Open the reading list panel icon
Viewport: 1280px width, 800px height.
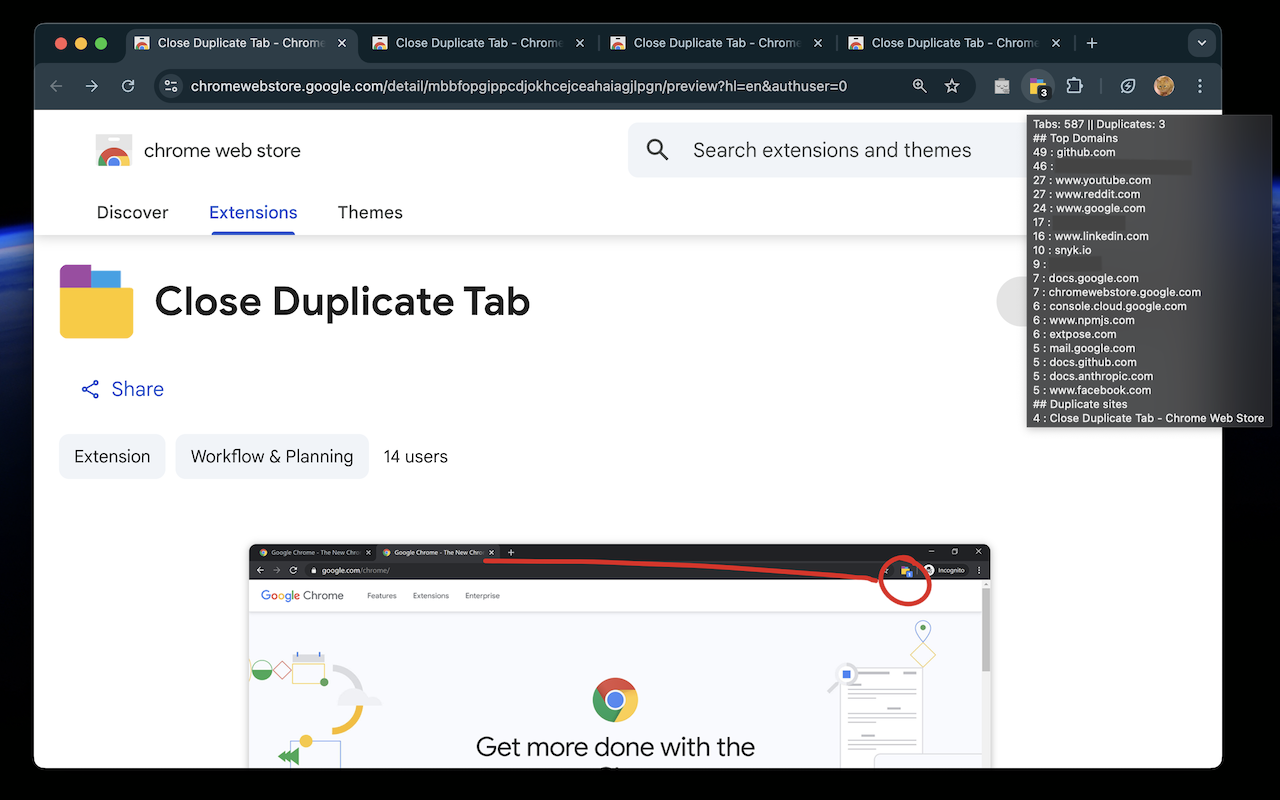[1001, 86]
